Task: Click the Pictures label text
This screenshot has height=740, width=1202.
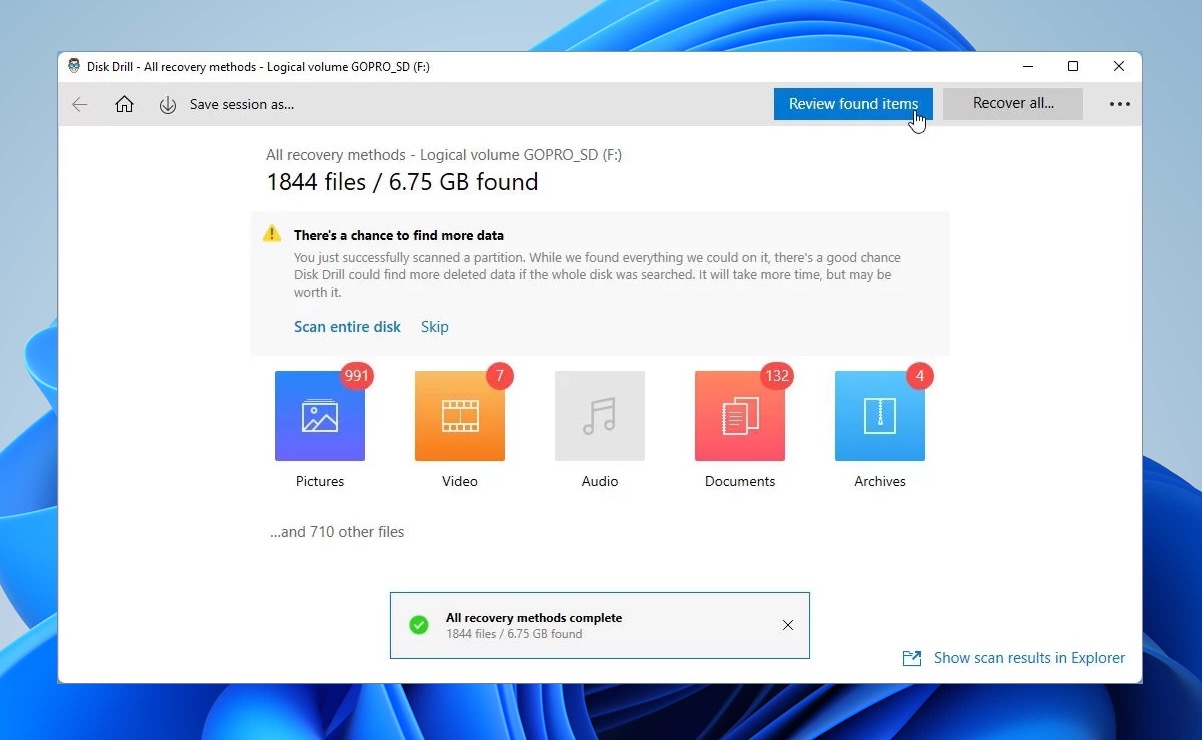Action: 320,481
